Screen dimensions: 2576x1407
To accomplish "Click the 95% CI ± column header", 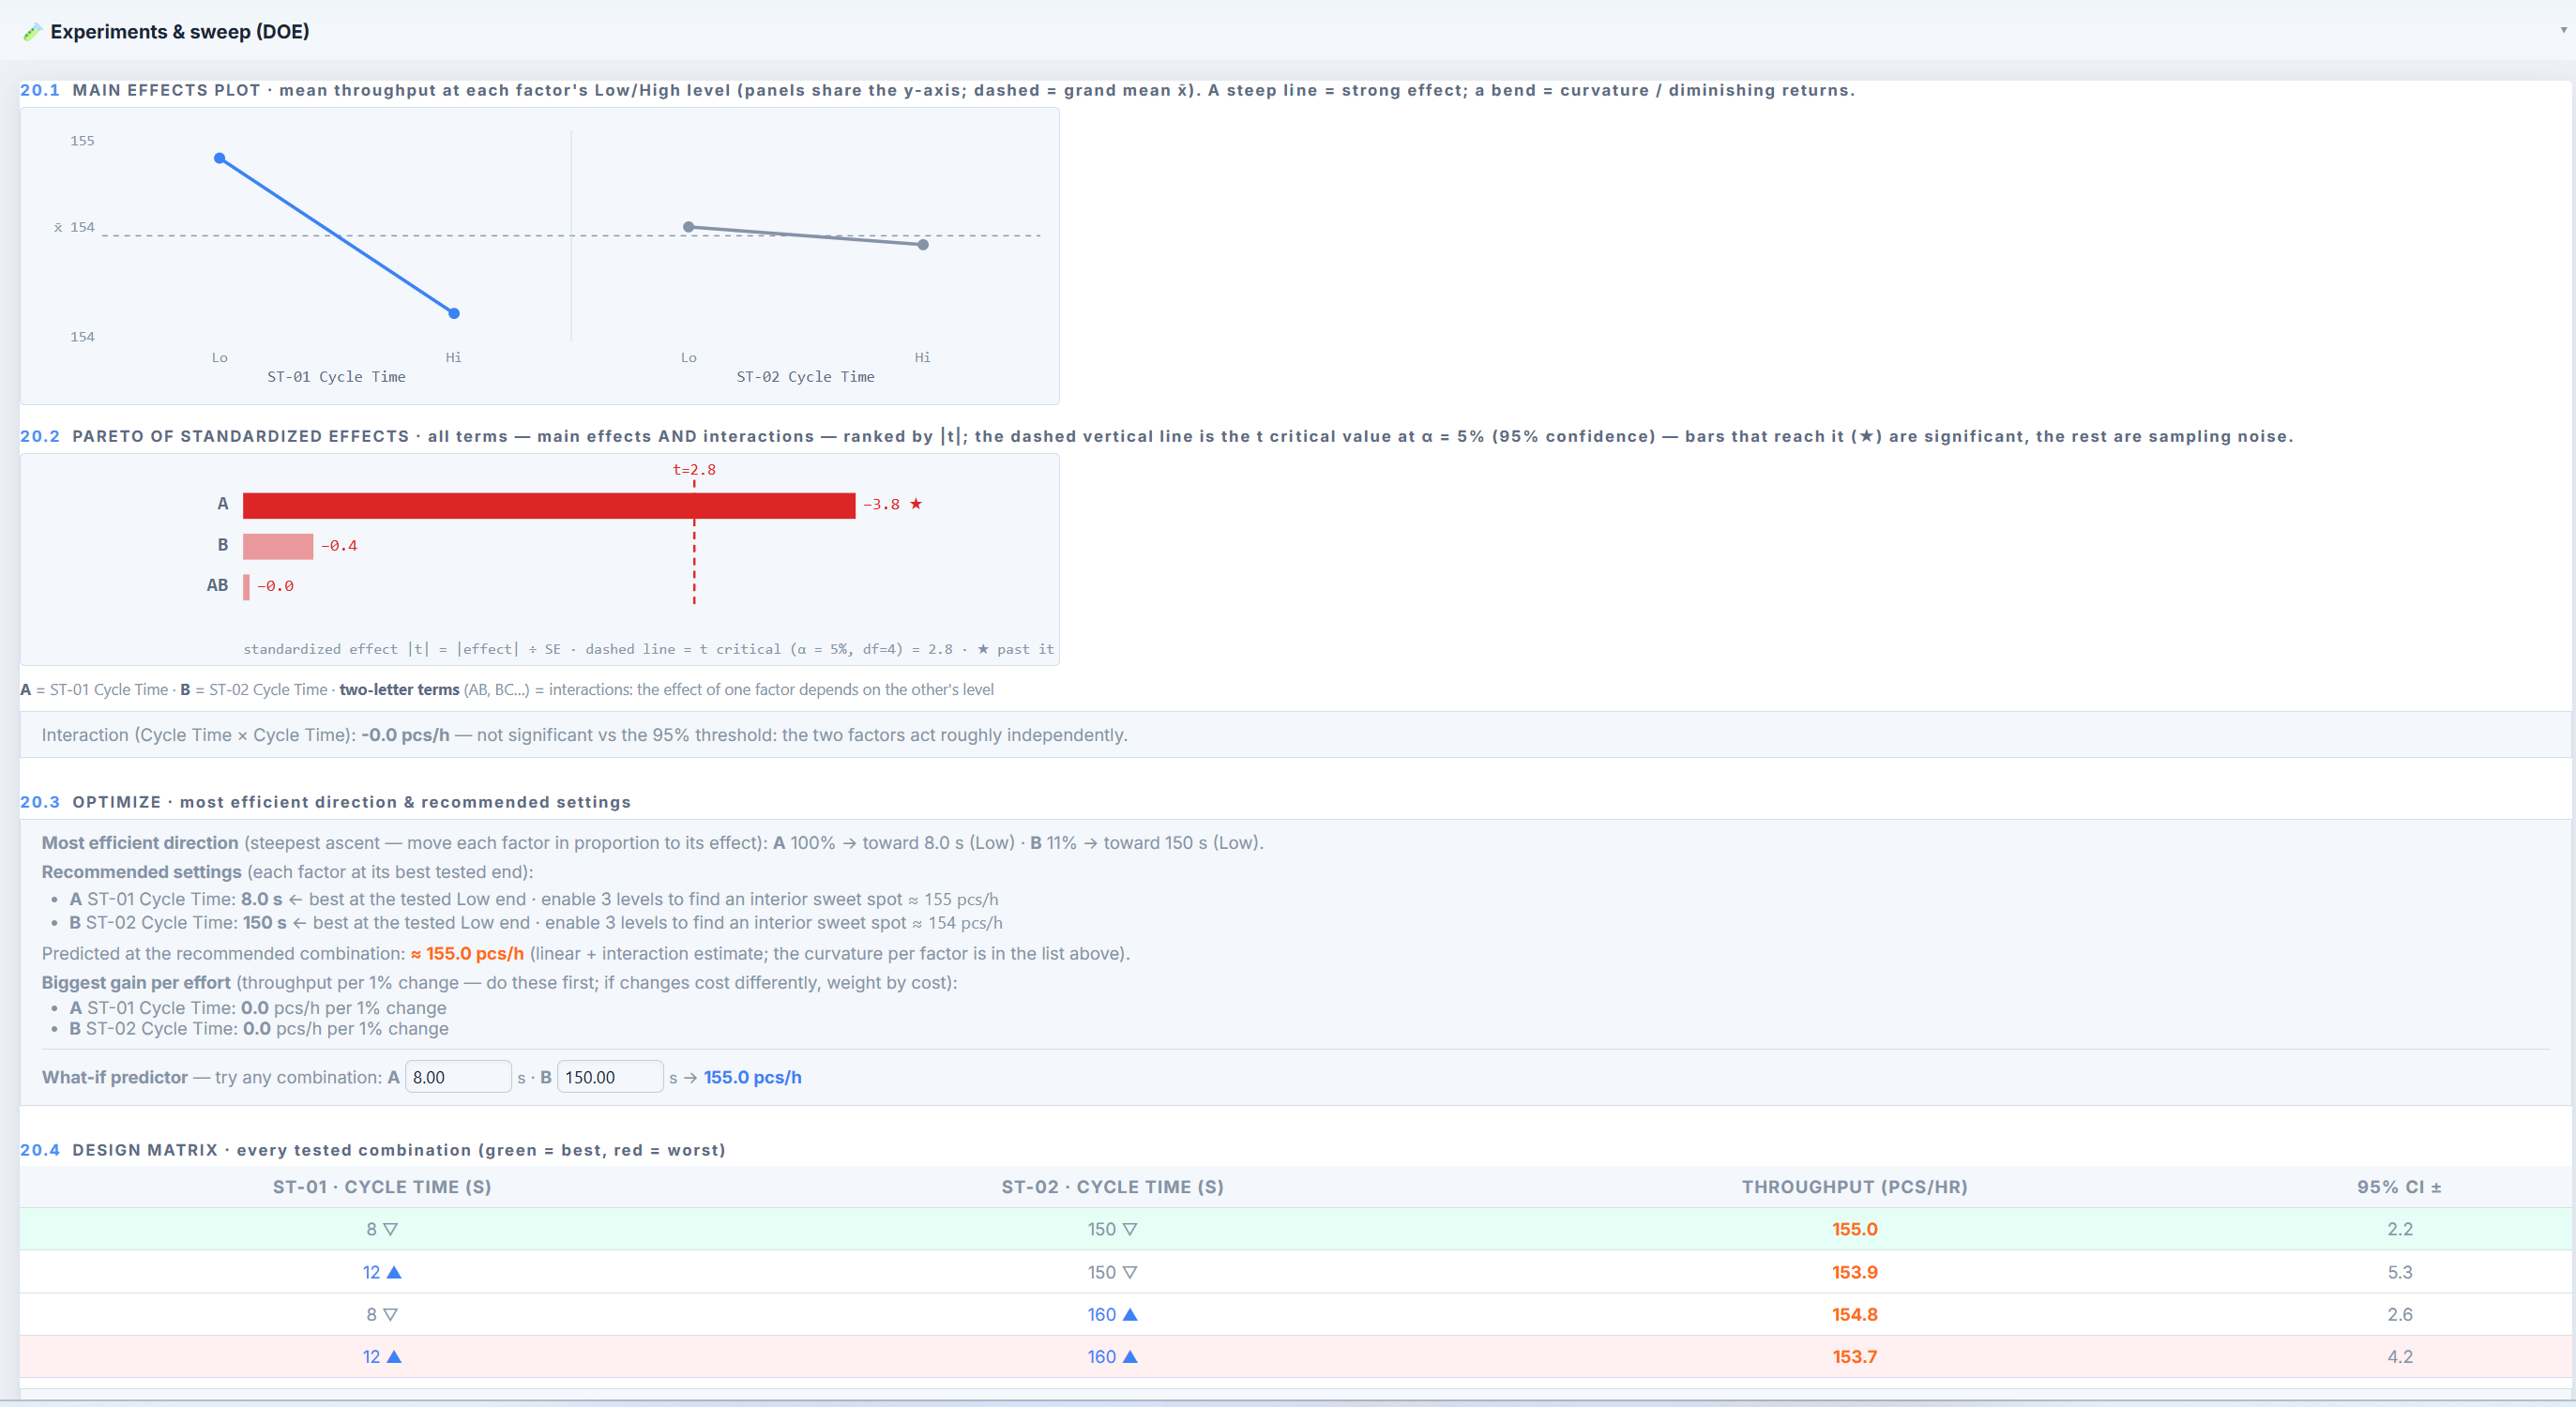I will pyautogui.click(x=2400, y=1187).
